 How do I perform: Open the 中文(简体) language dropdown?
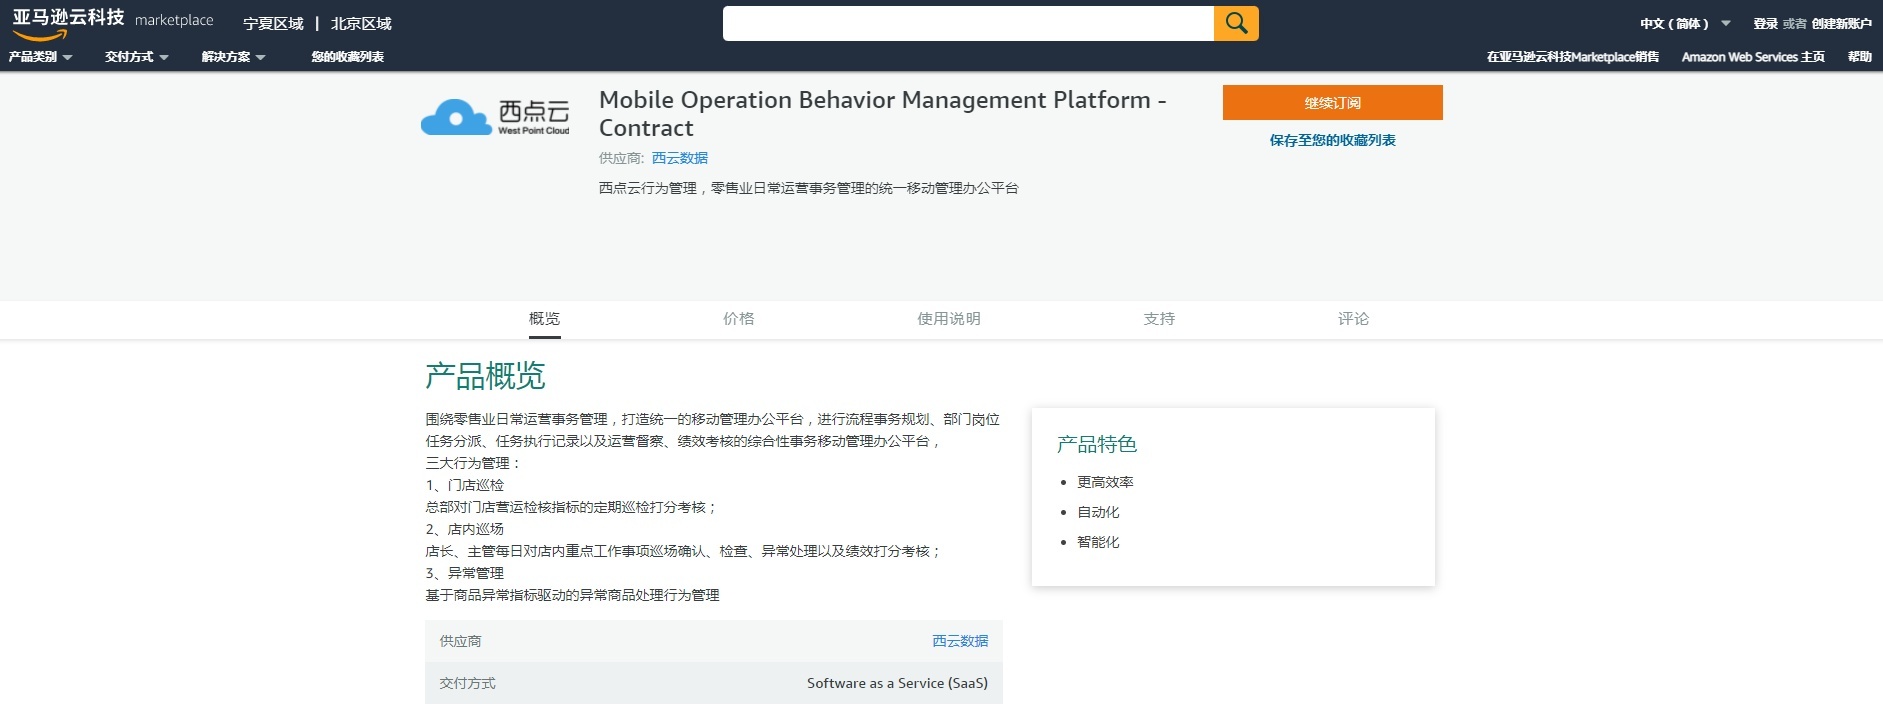click(1685, 24)
